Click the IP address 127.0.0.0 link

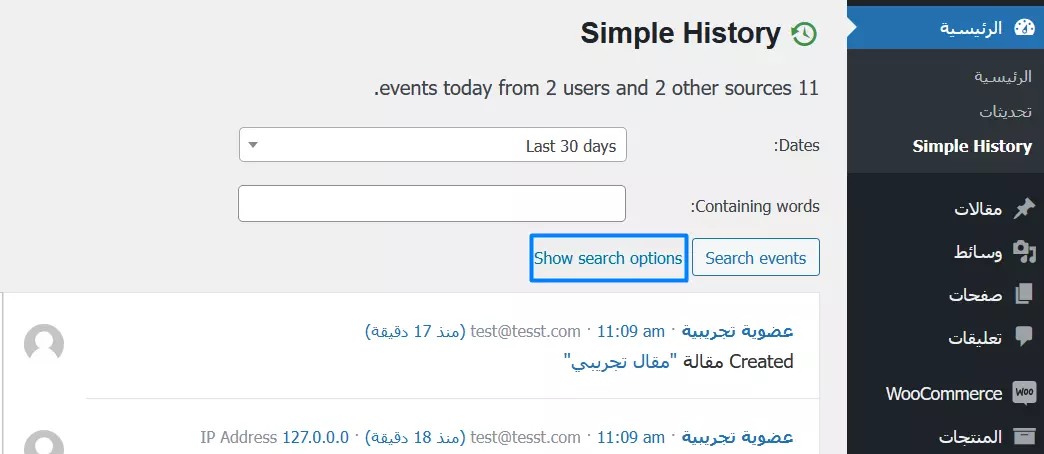316,437
